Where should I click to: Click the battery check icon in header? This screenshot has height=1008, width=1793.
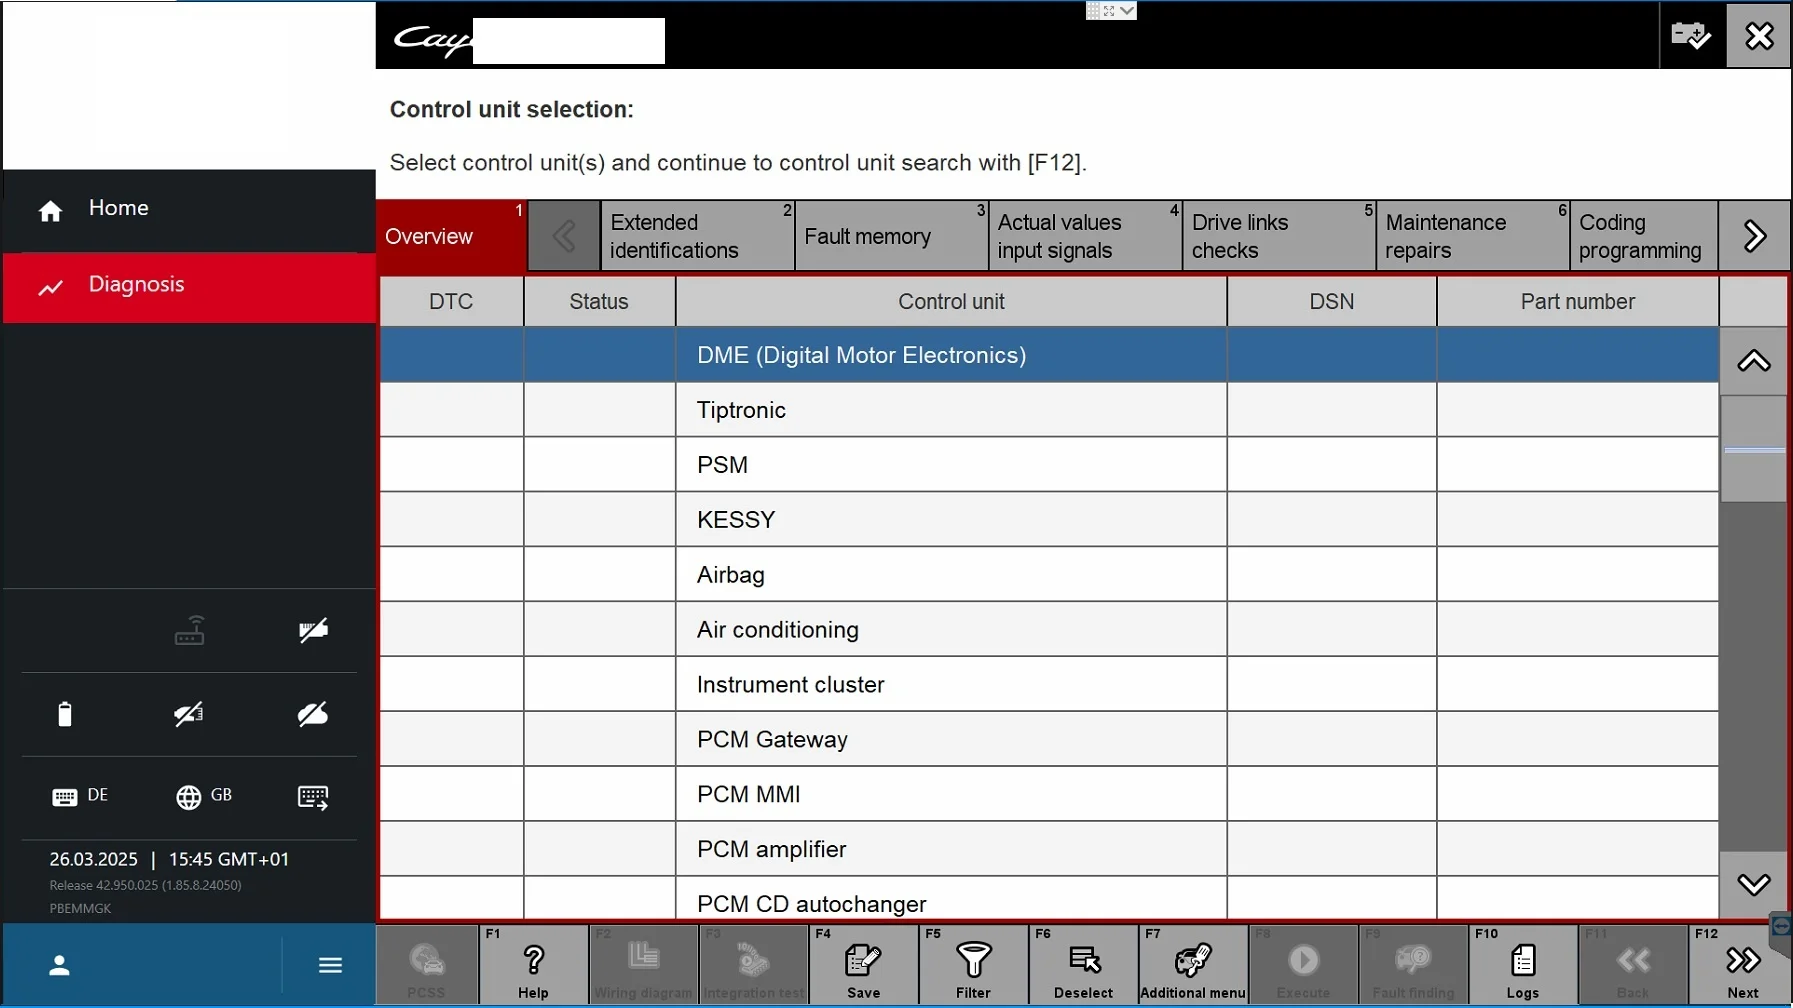tap(1691, 36)
